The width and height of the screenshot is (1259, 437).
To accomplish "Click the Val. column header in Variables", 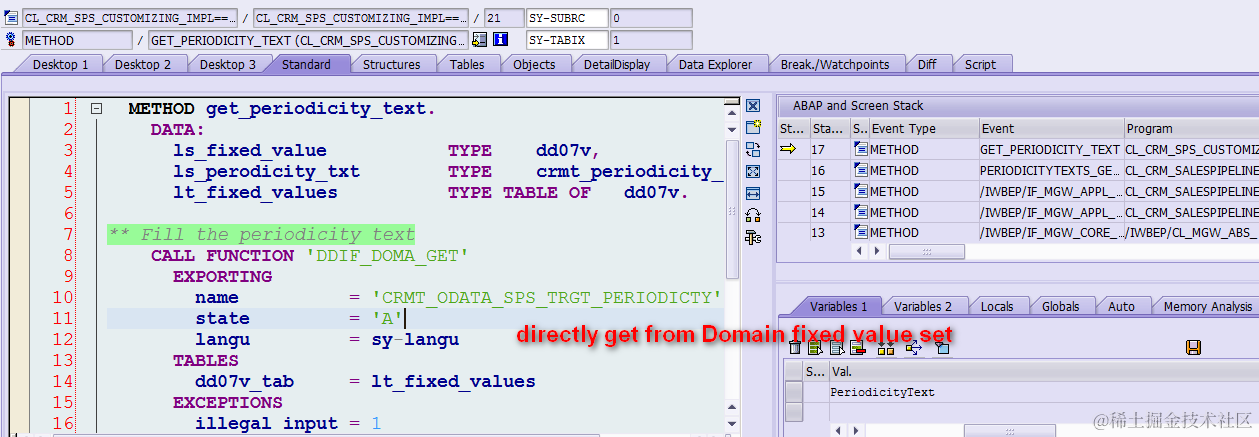I will pyautogui.click(x=1044, y=371).
